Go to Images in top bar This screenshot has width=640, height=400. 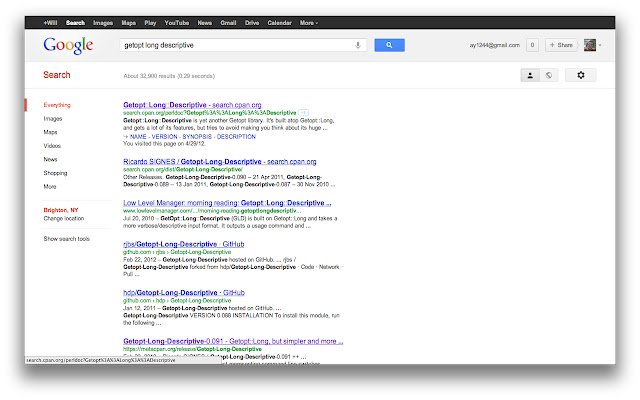tap(103, 23)
